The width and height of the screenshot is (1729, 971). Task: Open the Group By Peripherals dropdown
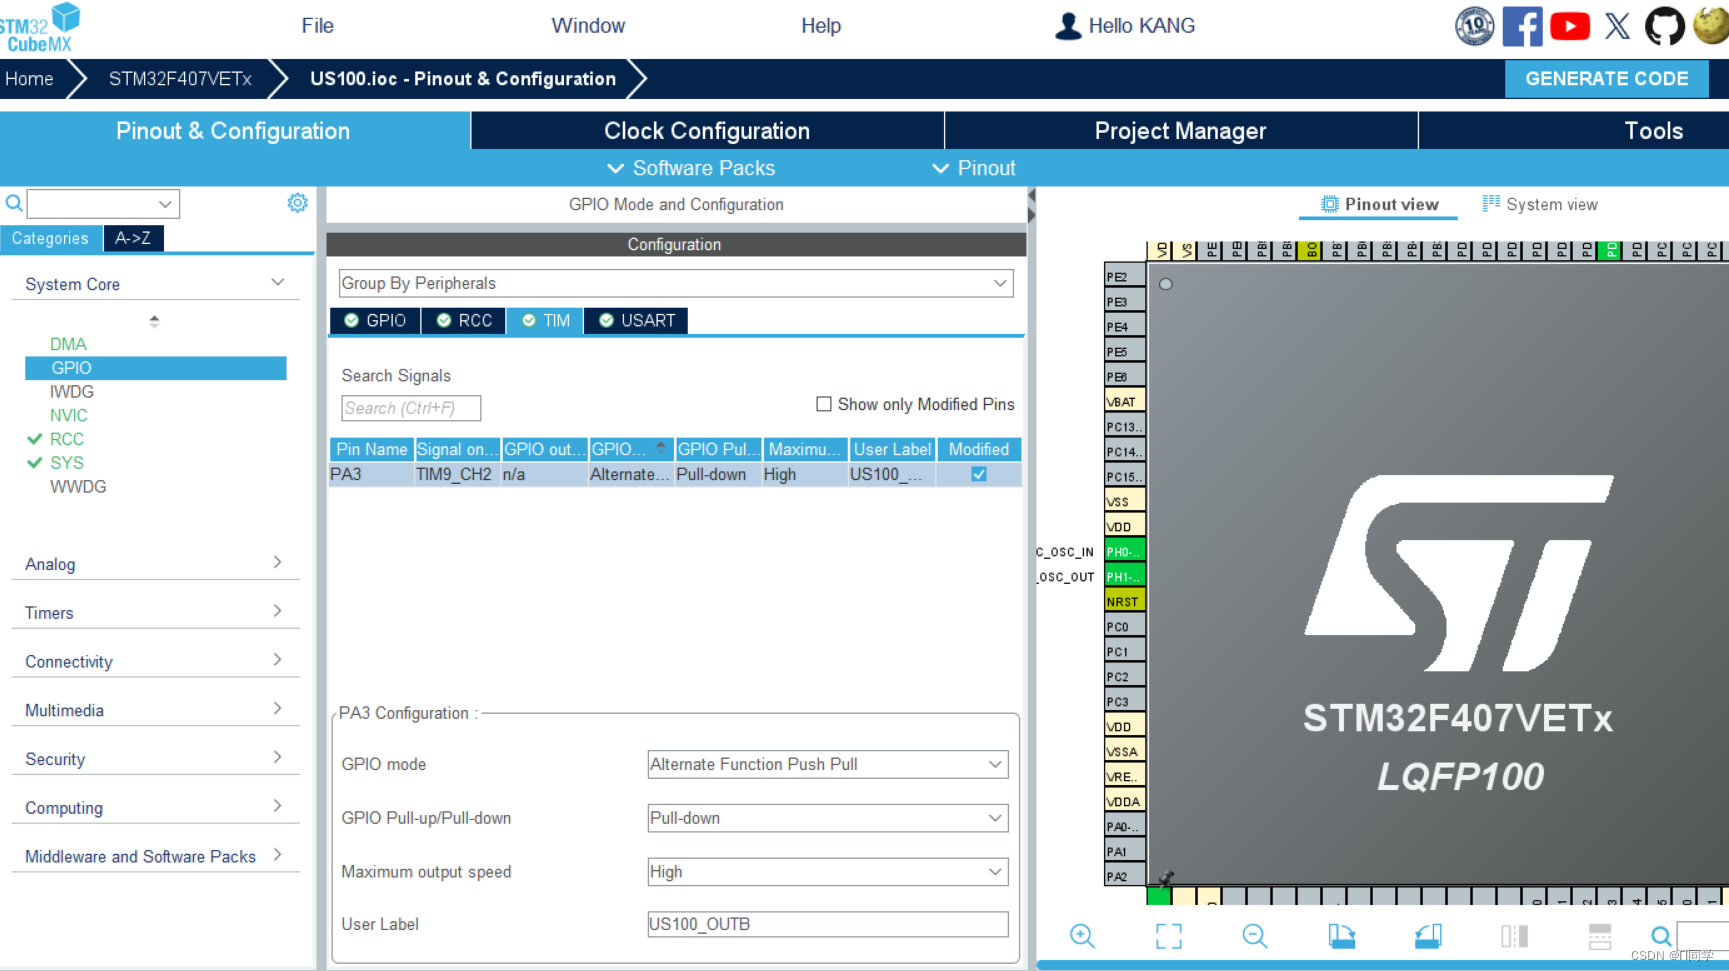(676, 283)
